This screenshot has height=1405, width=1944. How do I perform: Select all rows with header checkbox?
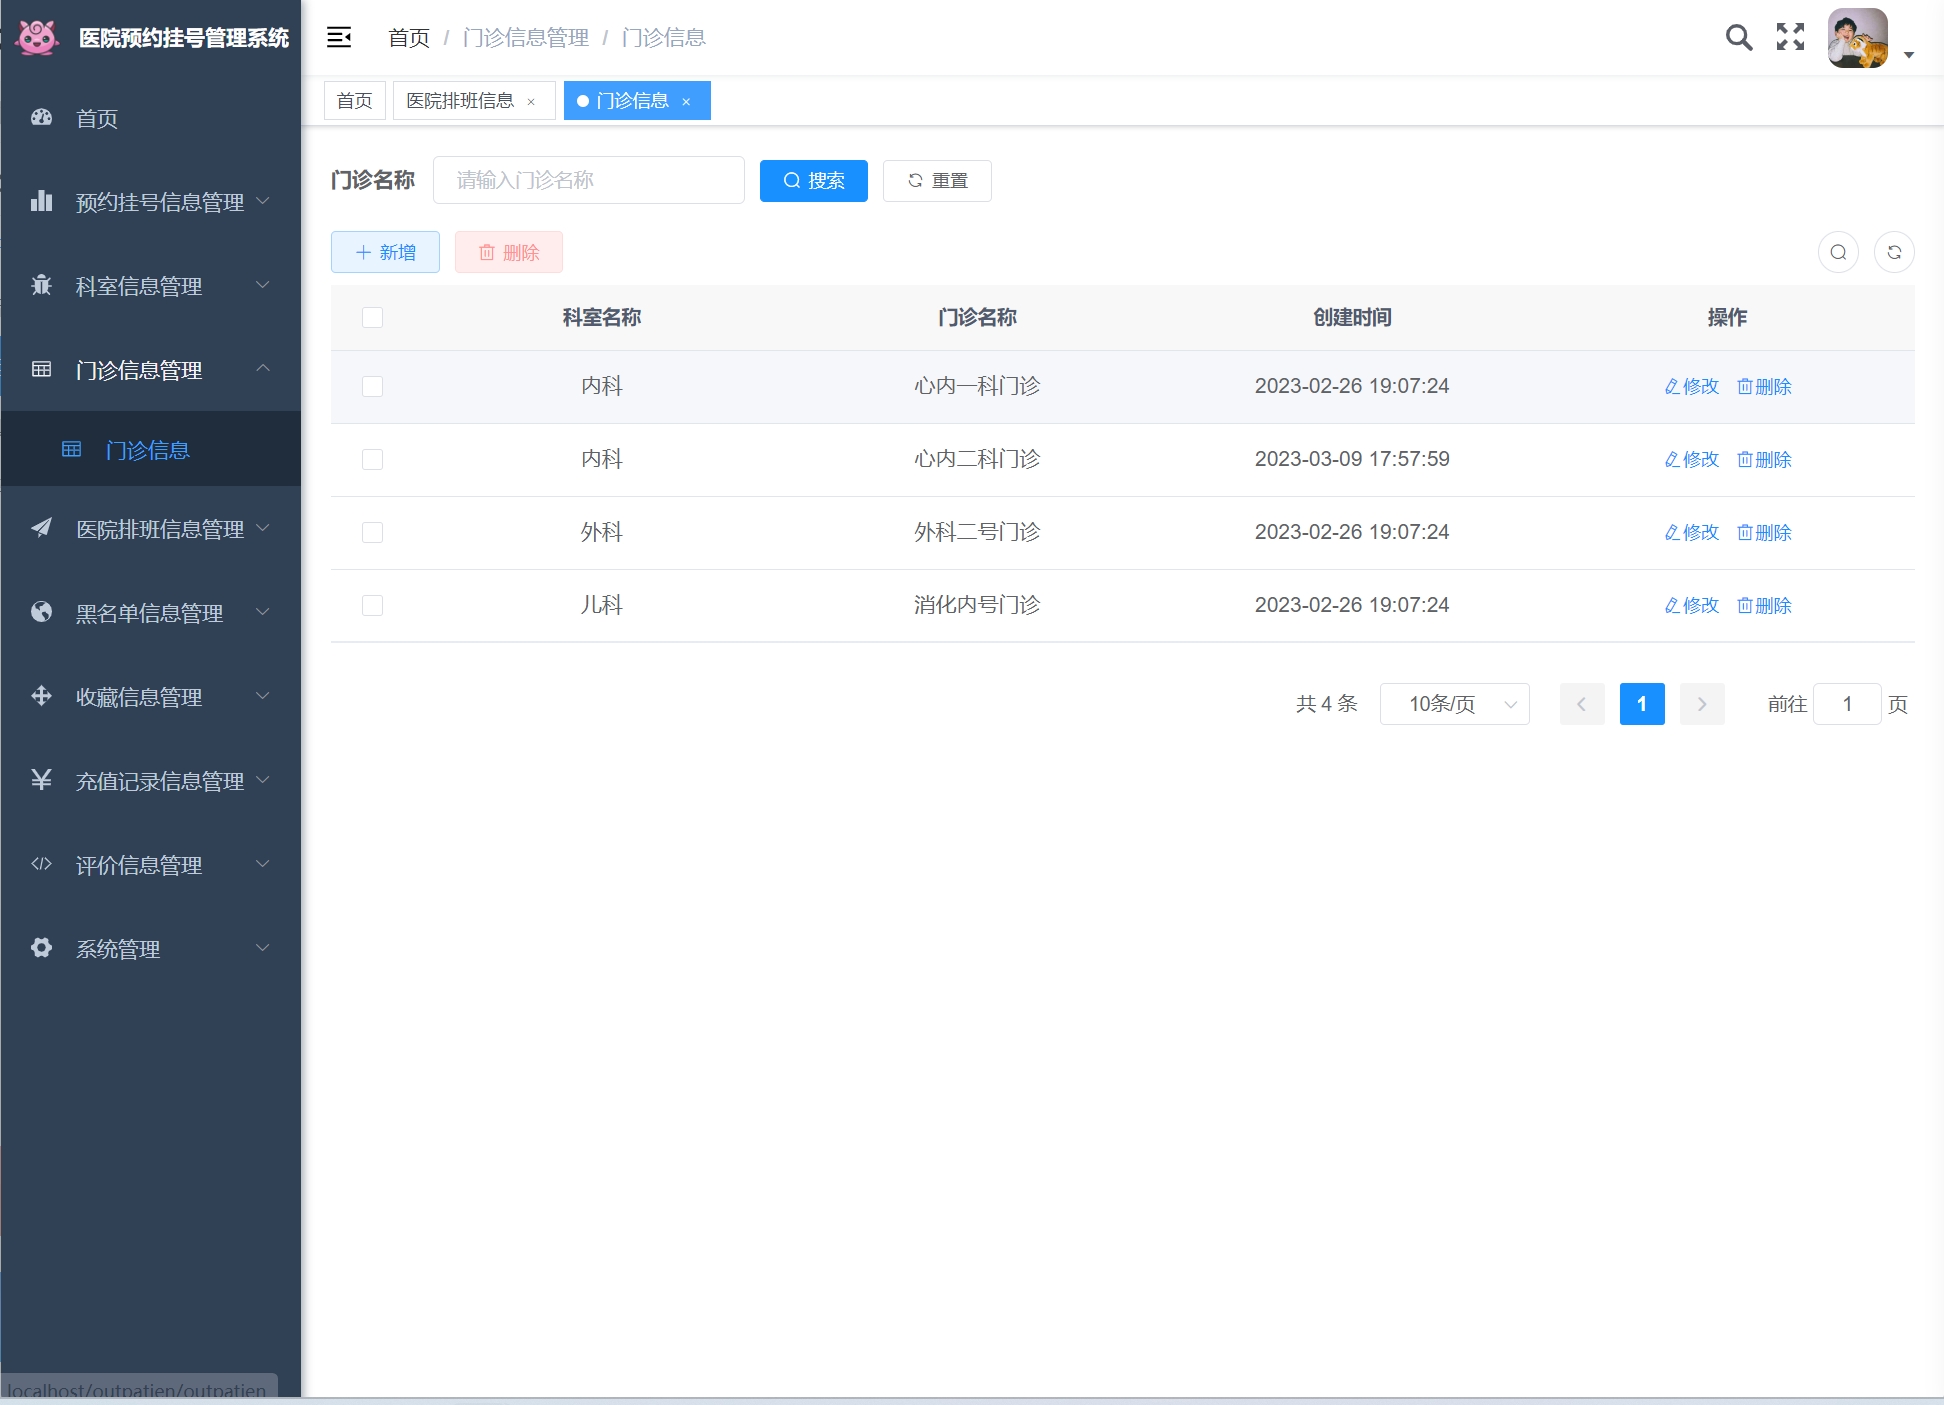pyautogui.click(x=372, y=317)
